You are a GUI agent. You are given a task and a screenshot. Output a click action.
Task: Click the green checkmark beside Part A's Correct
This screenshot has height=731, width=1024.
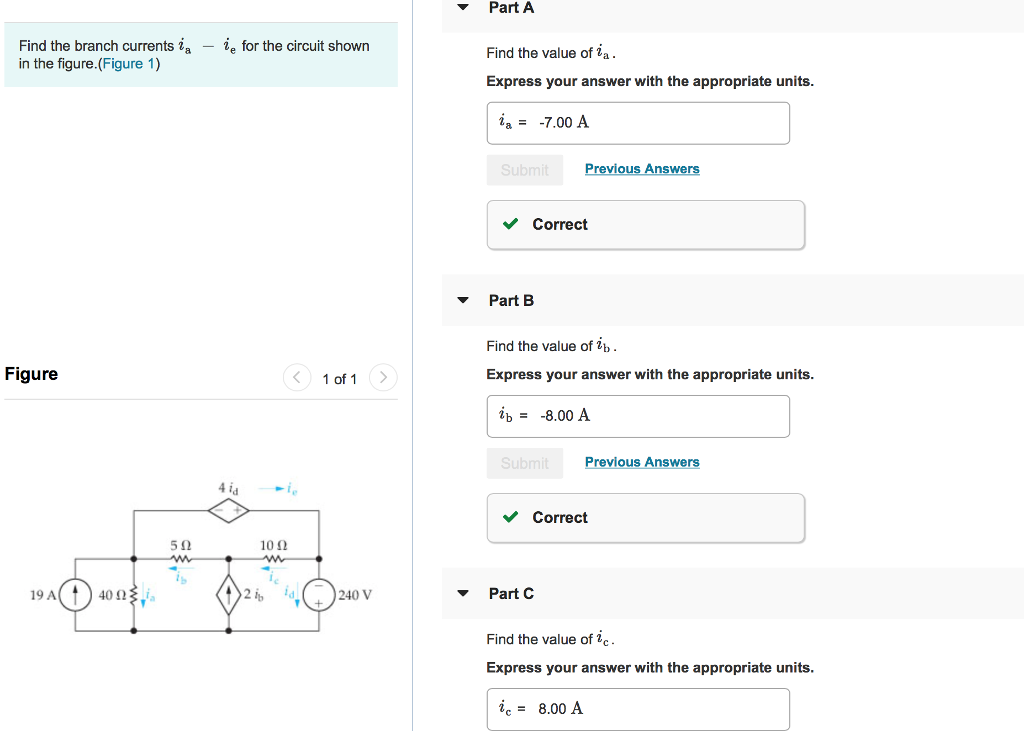pos(509,224)
